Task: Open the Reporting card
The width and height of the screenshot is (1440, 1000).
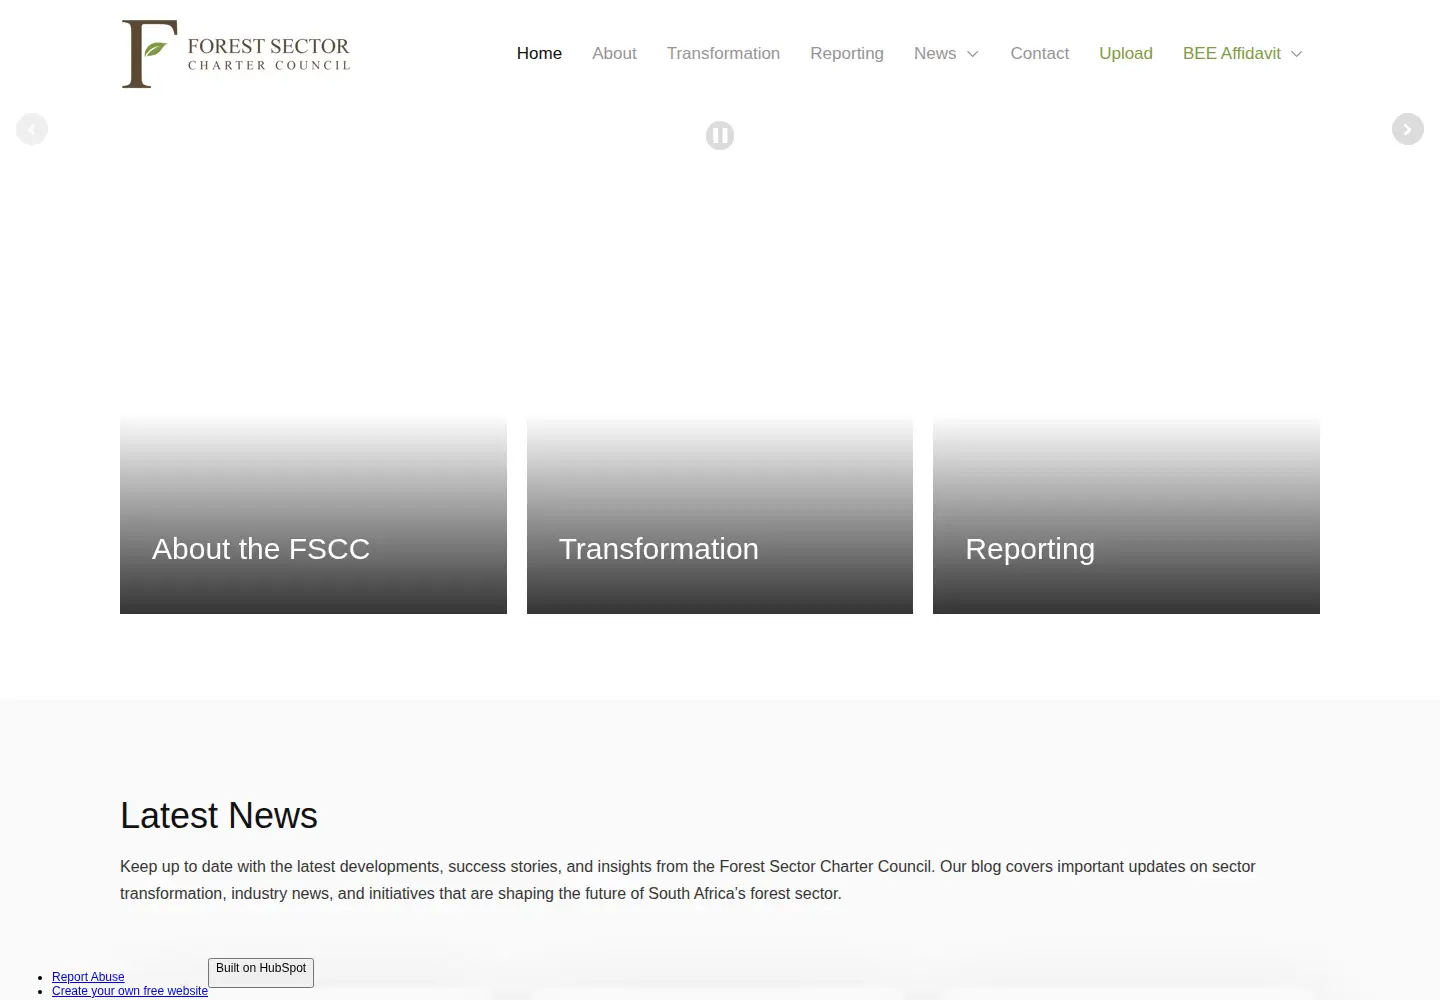Action: tap(1126, 516)
